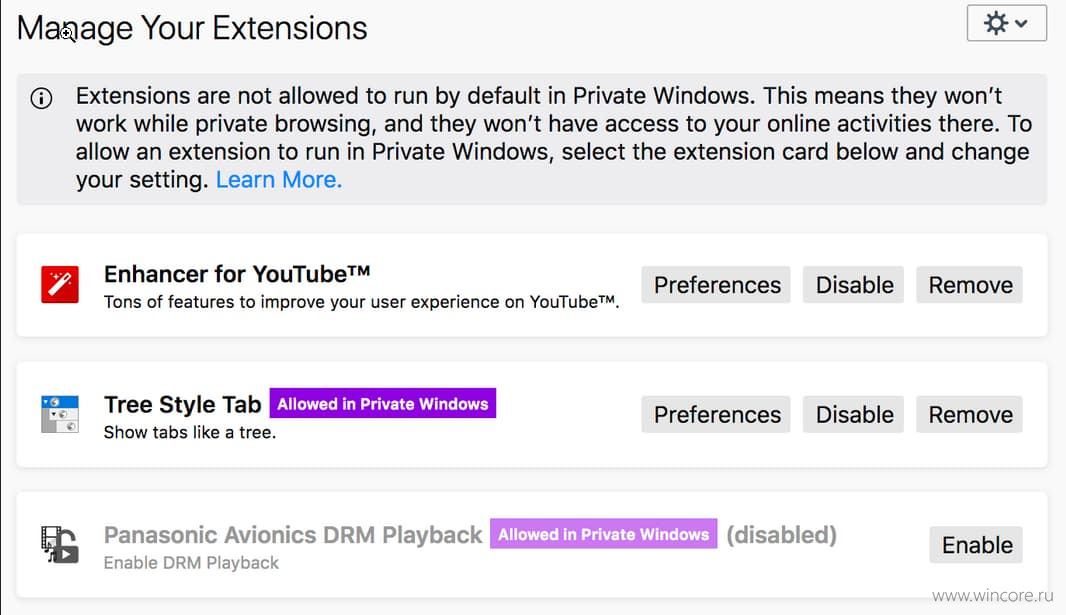This screenshot has width=1066, height=615.
Task: Click the Enable DRM Playback description text
Action: click(x=191, y=563)
